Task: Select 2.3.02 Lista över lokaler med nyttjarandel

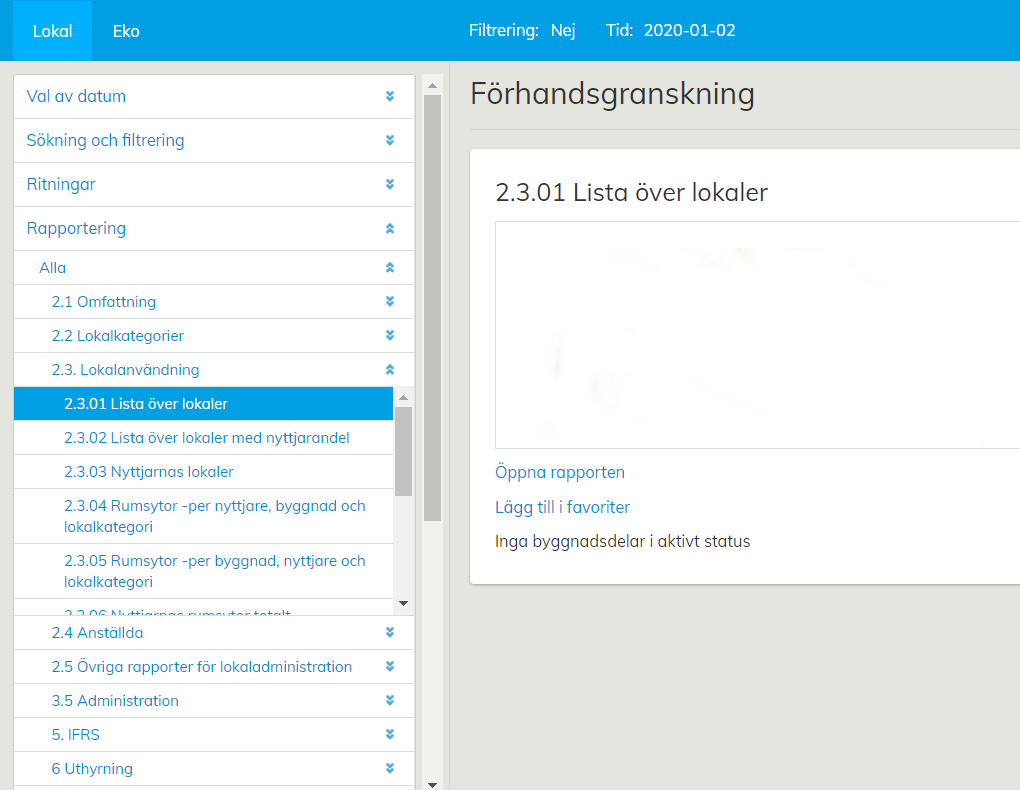Action: click(206, 438)
